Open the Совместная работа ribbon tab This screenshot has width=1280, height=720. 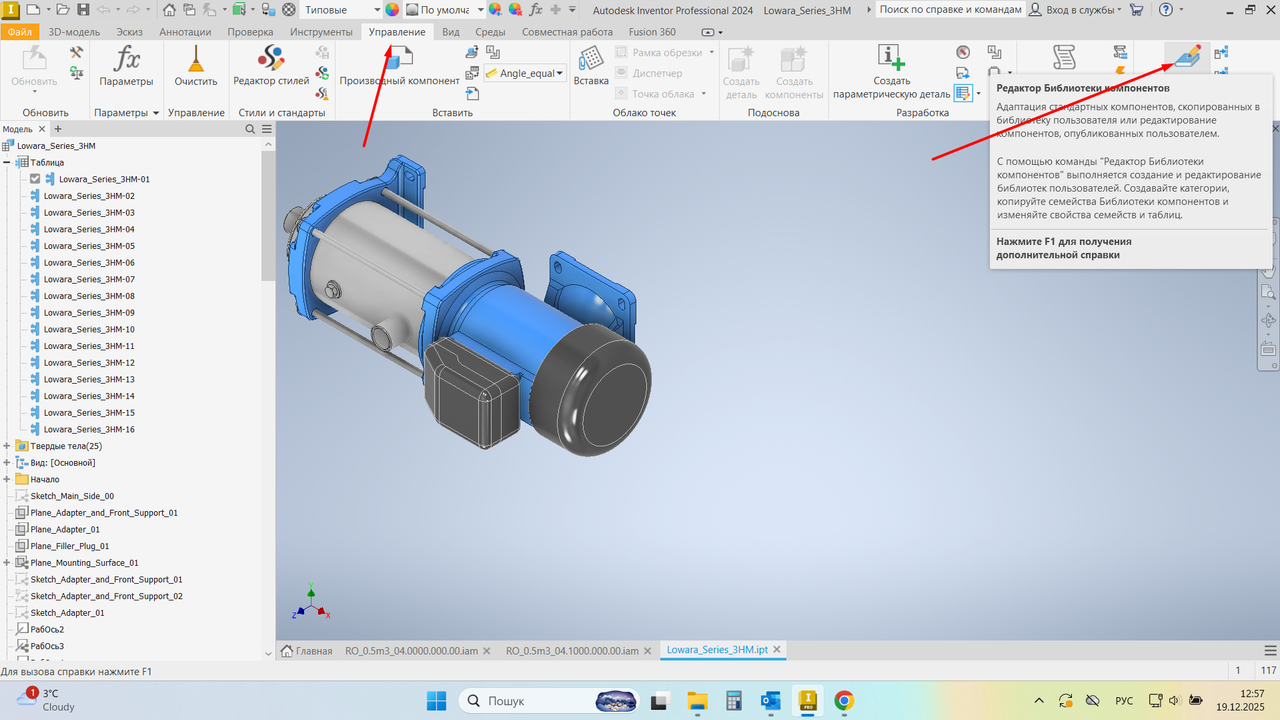pos(567,32)
